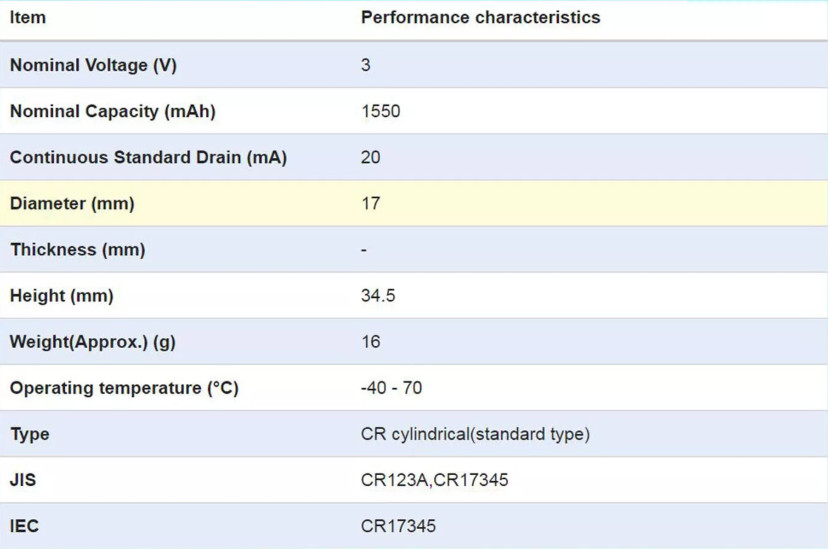
Task: Click the JIS value CR123A,CR17345
Action: click(435, 480)
